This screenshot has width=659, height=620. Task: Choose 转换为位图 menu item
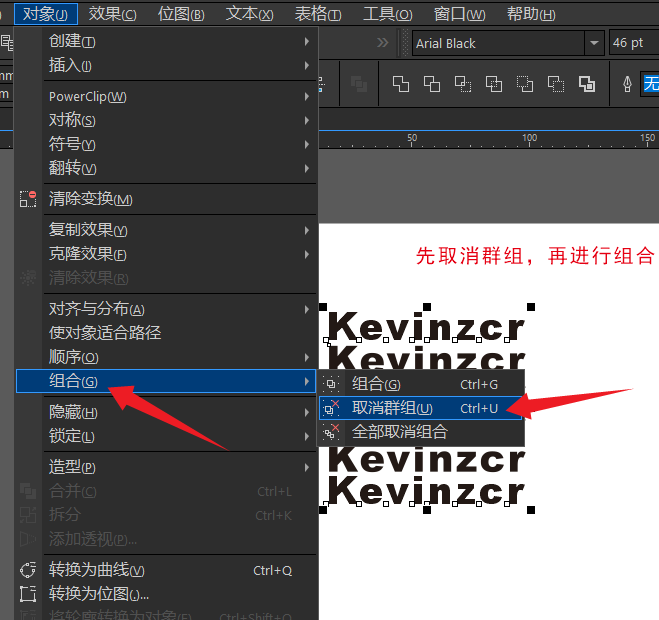(166, 594)
